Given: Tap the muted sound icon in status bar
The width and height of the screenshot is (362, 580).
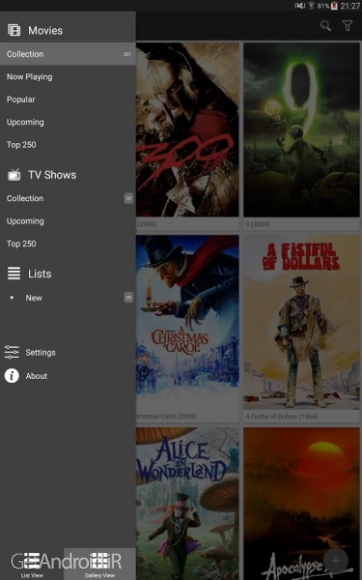Looking at the screenshot, I should tap(300, 6).
